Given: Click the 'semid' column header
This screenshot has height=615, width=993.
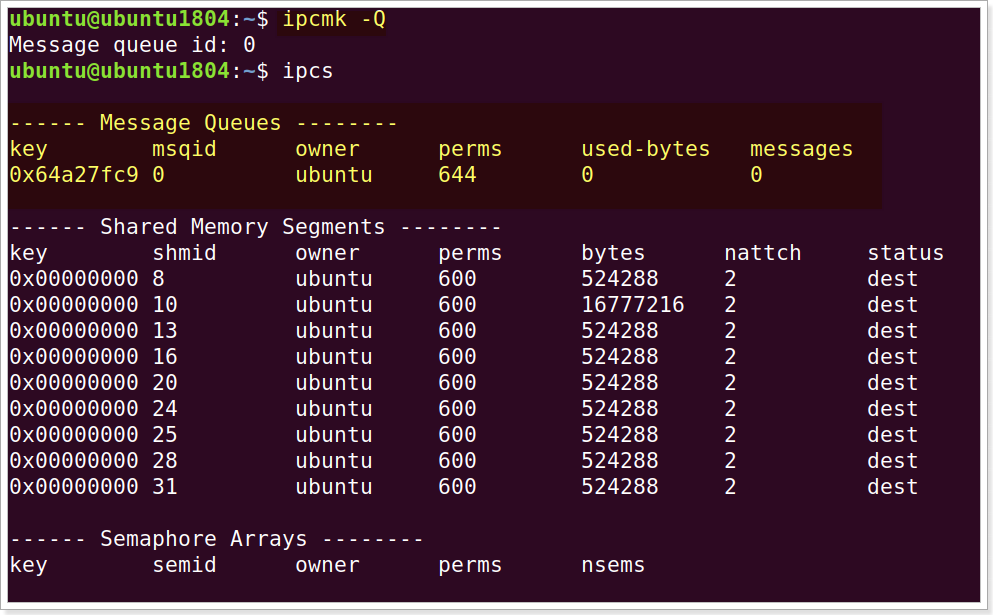Looking at the screenshot, I should click(184, 565).
